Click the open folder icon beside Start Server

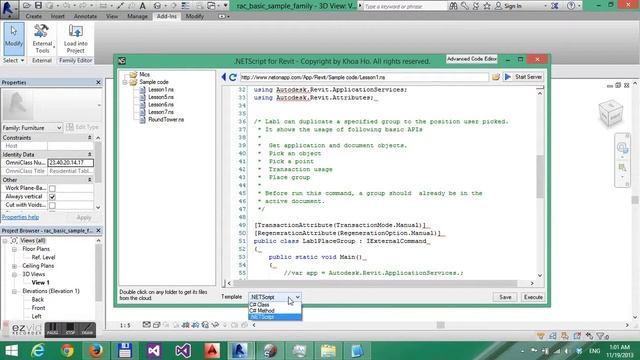click(496, 77)
